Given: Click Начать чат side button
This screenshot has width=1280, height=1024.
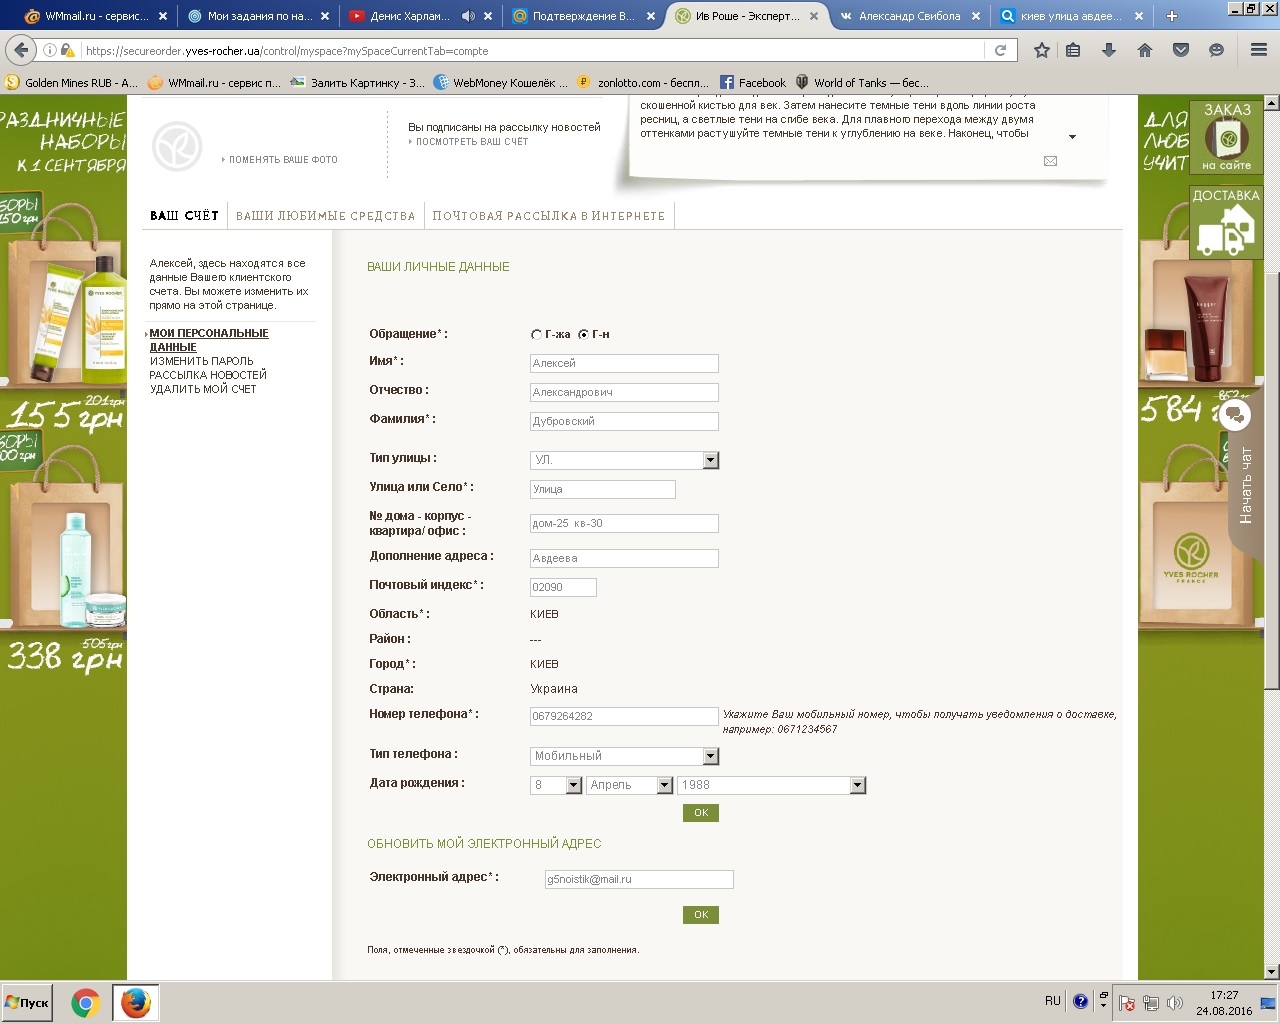Looking at the screenshot, I should 1246,485.
